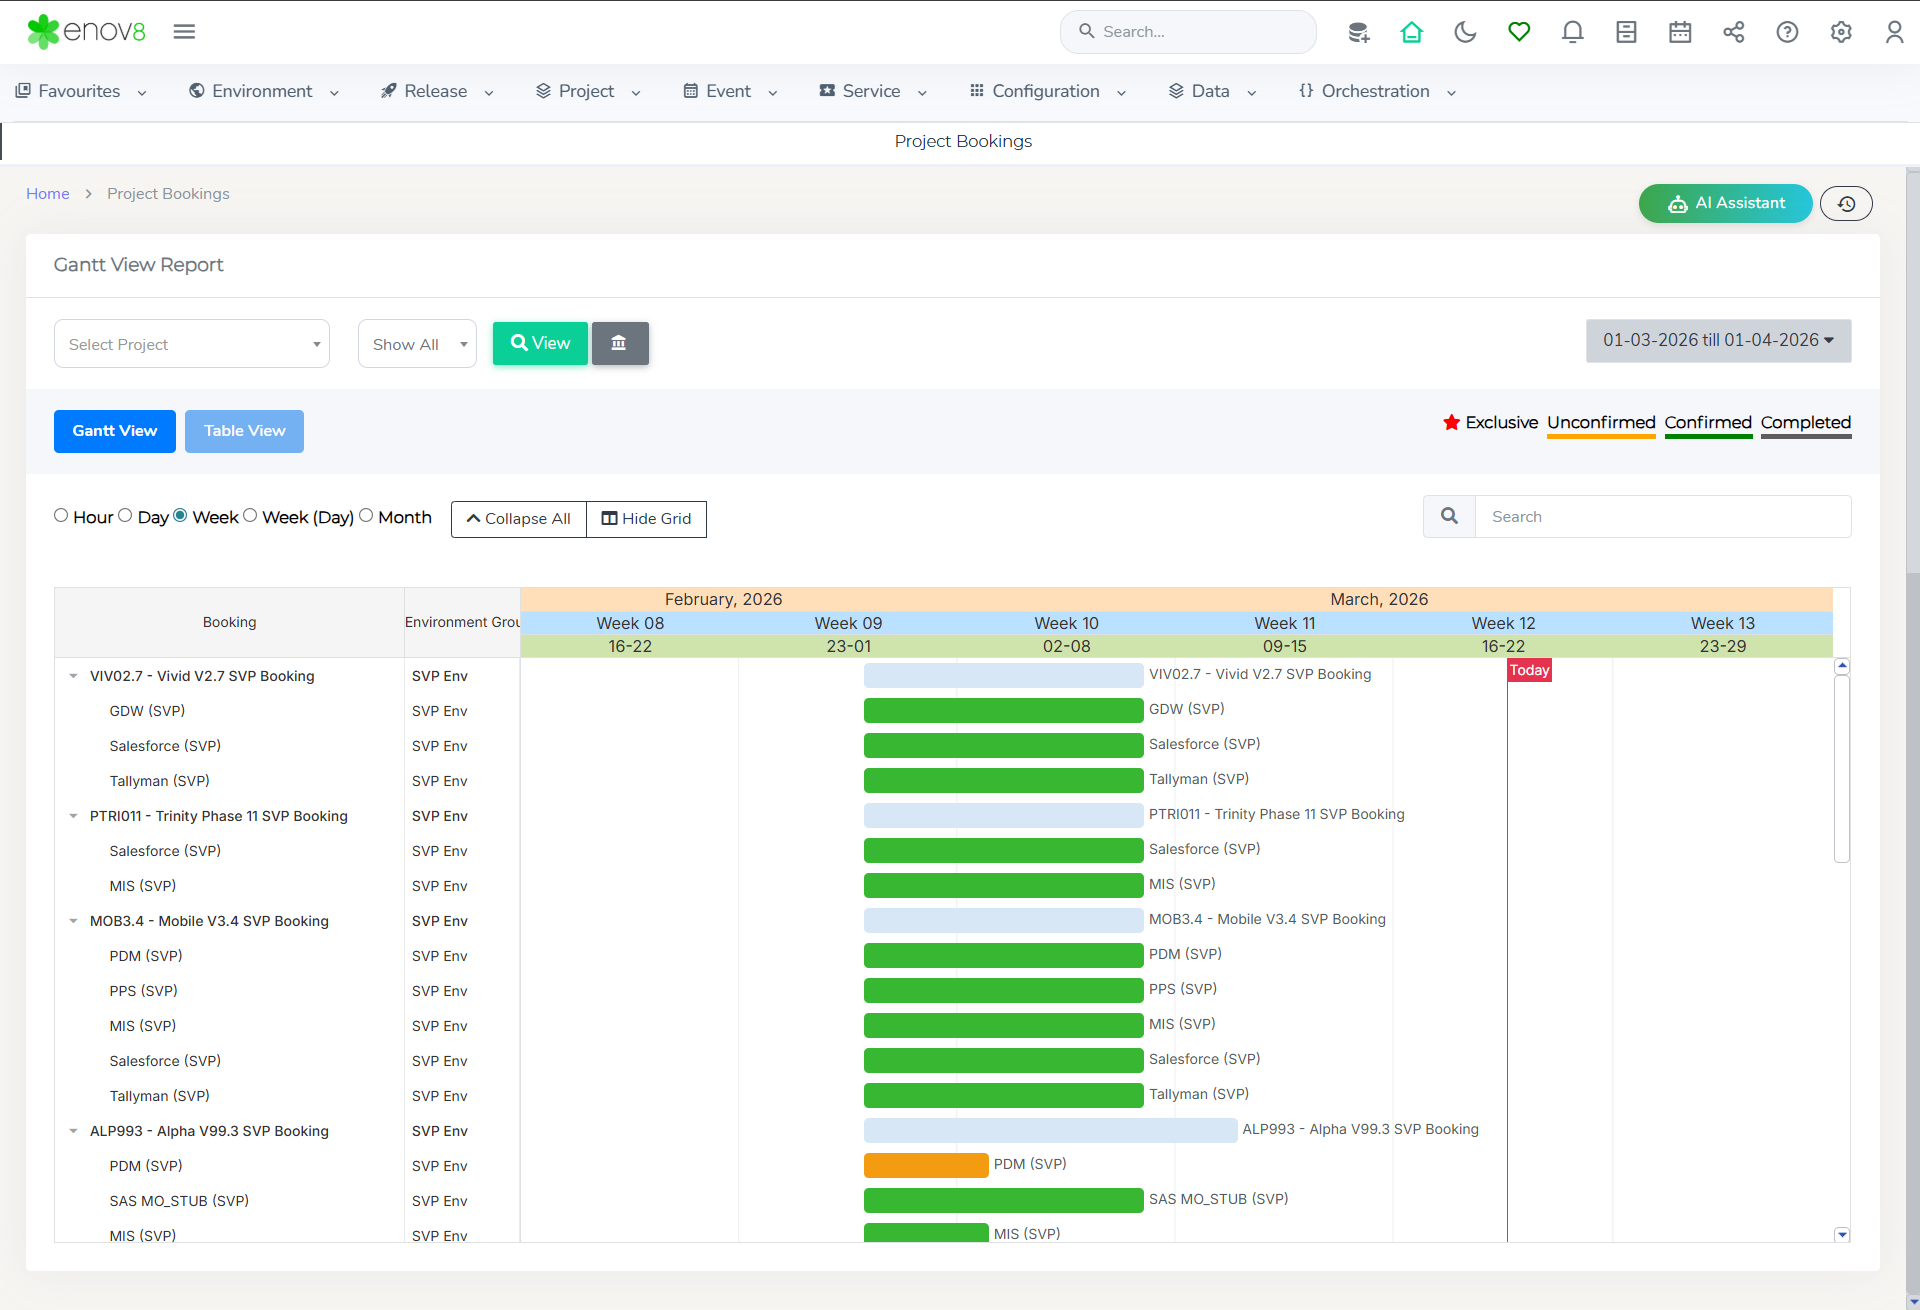Collapse the MOB3.4 Mobile booking tree row
This screenshot has width=1920, height=1310.
tap(73, 921)
